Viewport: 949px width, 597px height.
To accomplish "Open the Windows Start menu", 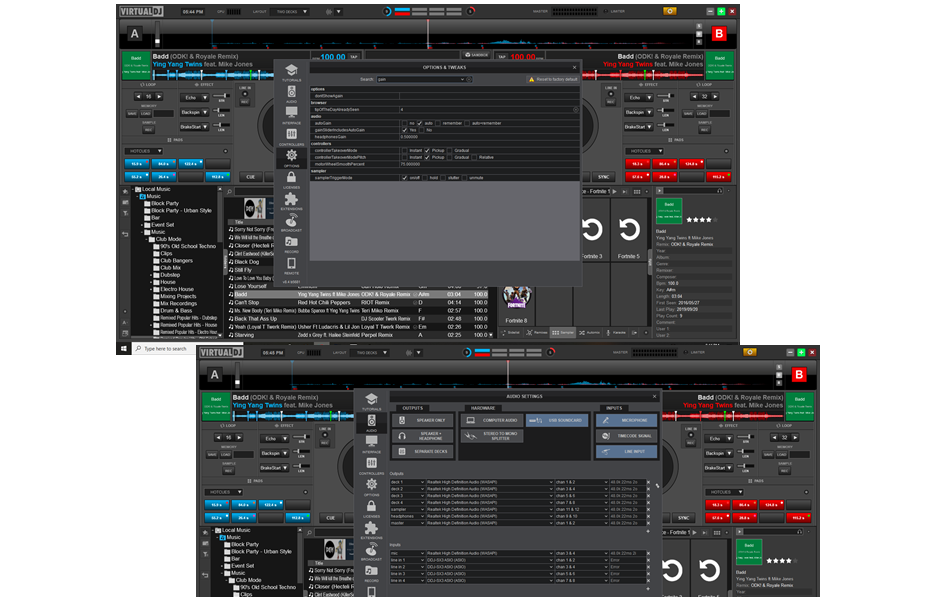I will click(x=124, y=349).
